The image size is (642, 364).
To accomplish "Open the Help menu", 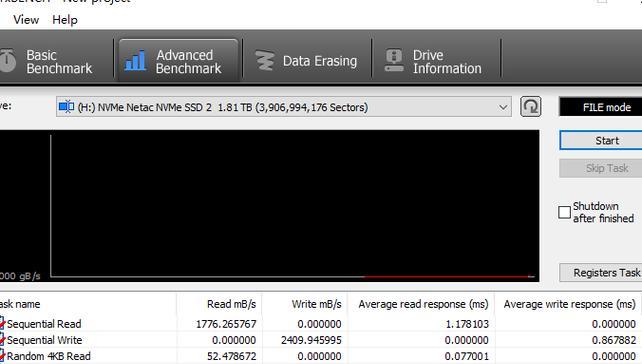I will click(x=65, y=20).
